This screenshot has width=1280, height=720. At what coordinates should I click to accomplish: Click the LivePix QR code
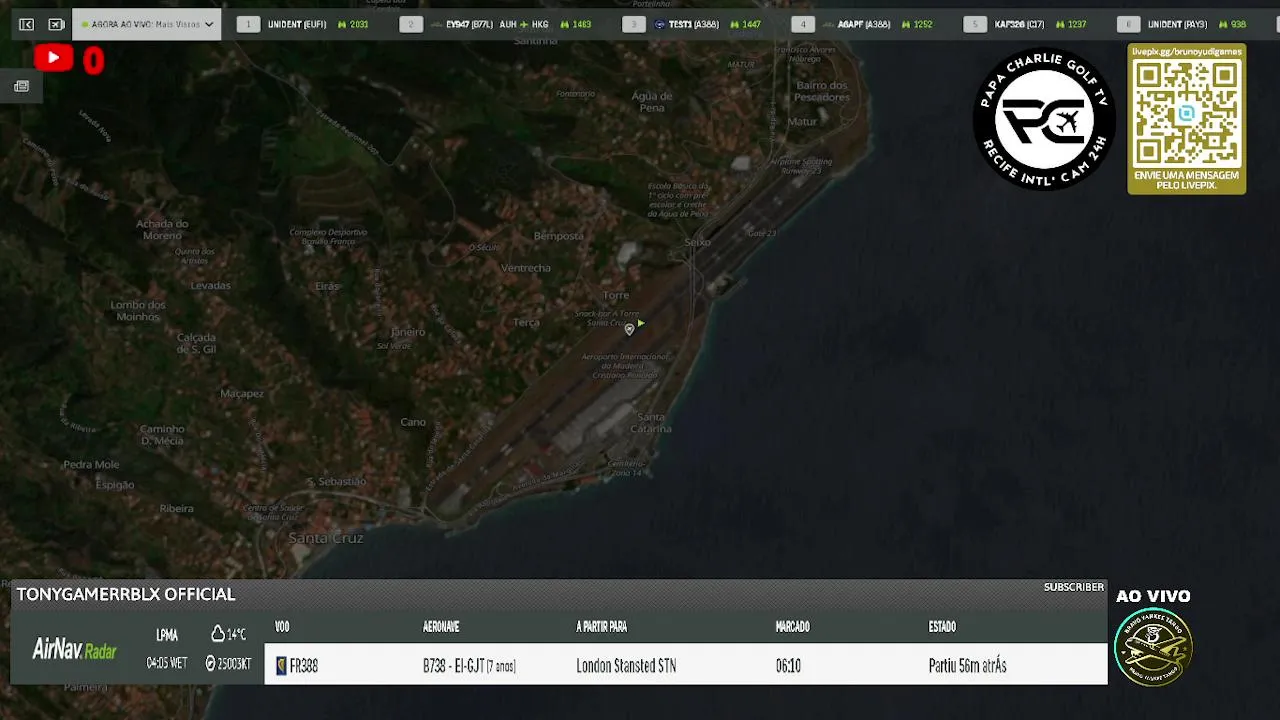(x=1187, y=113)
